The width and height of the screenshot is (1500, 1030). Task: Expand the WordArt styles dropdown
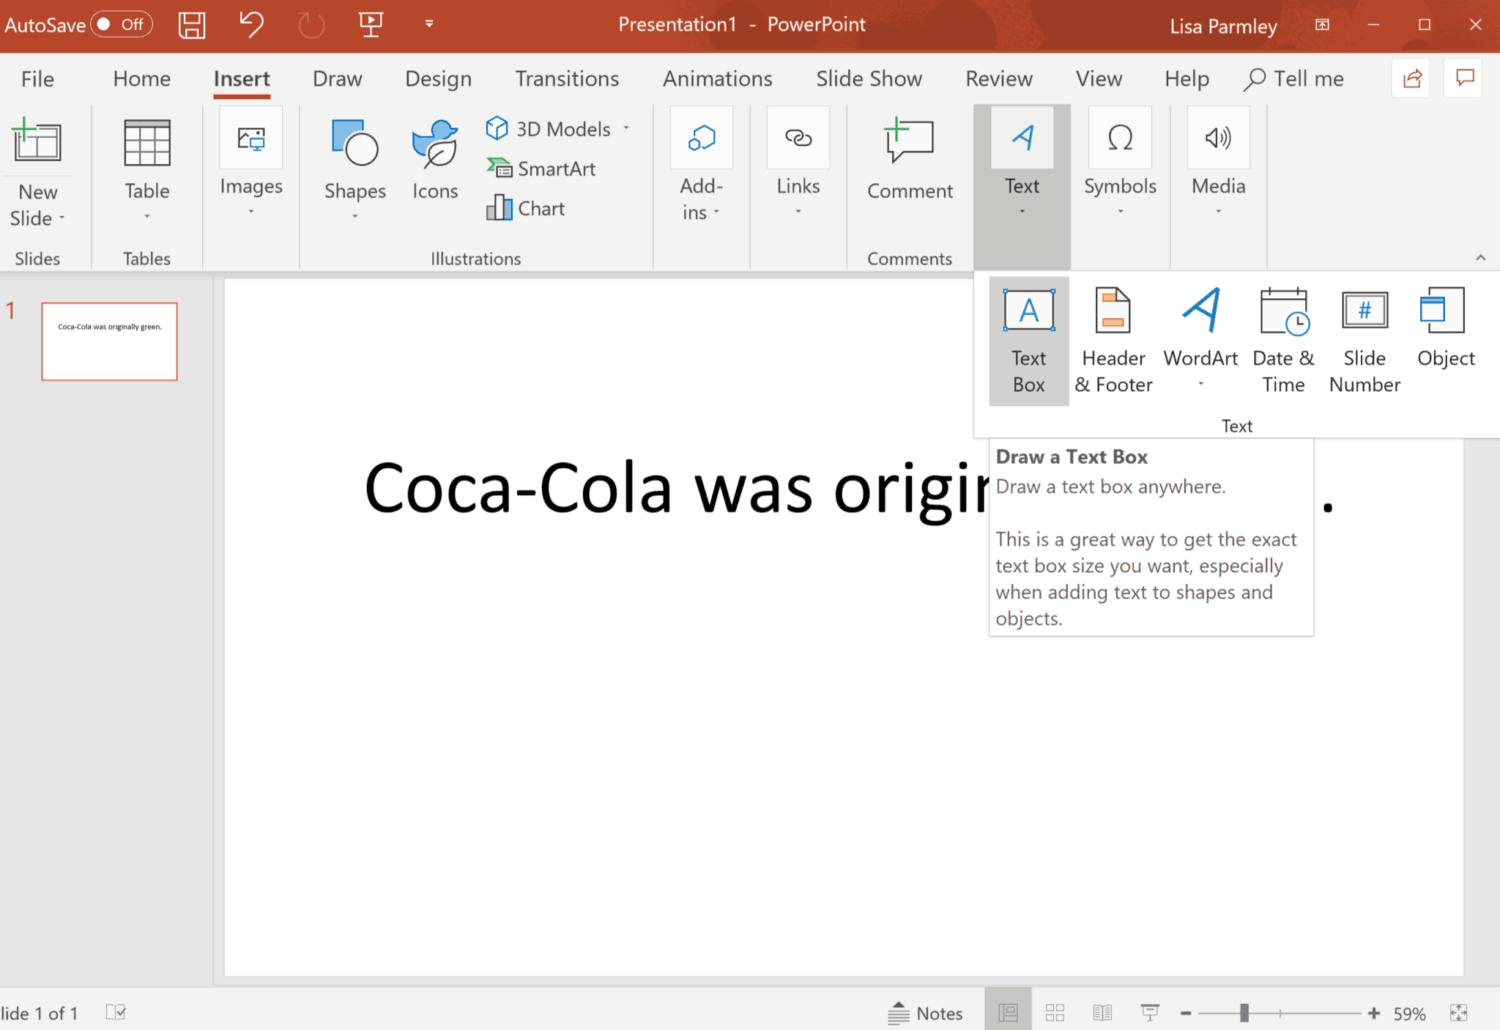coord(1201,384)
